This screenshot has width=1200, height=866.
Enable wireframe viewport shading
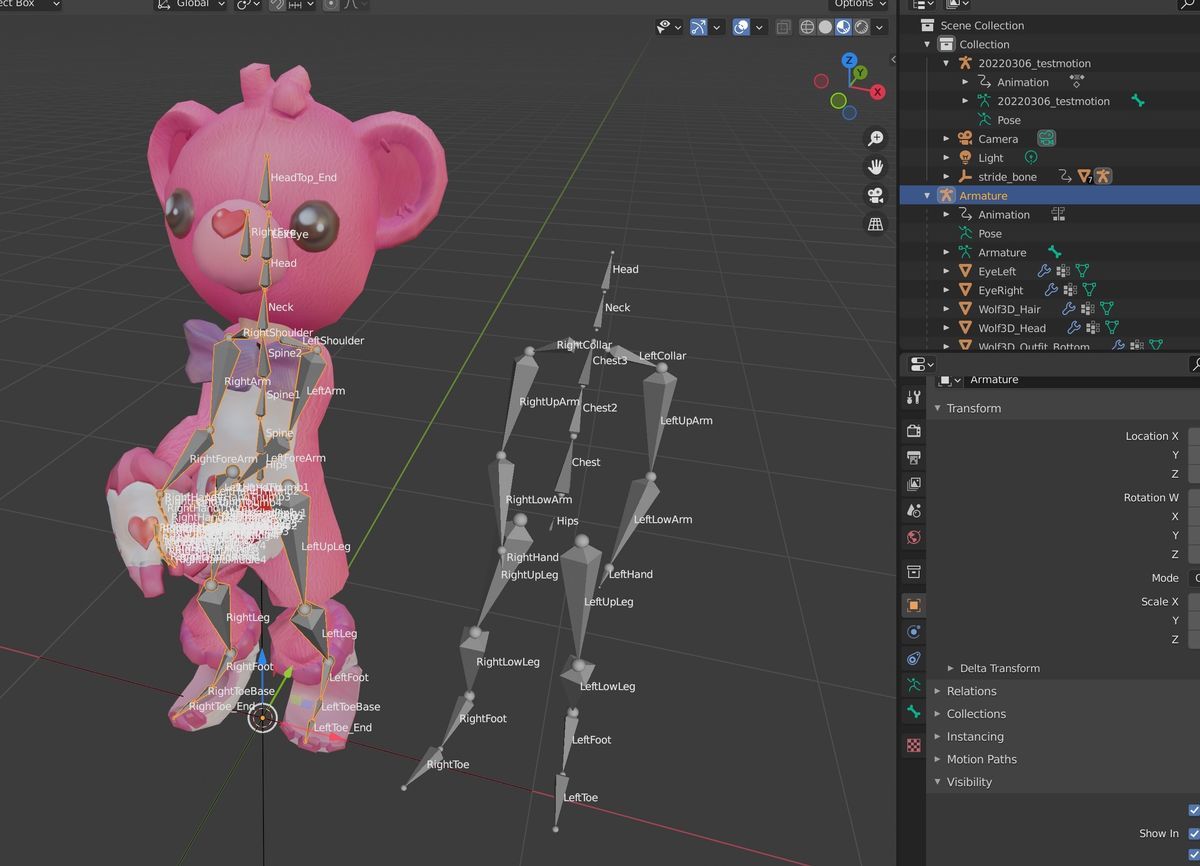(x=806, y=27)
